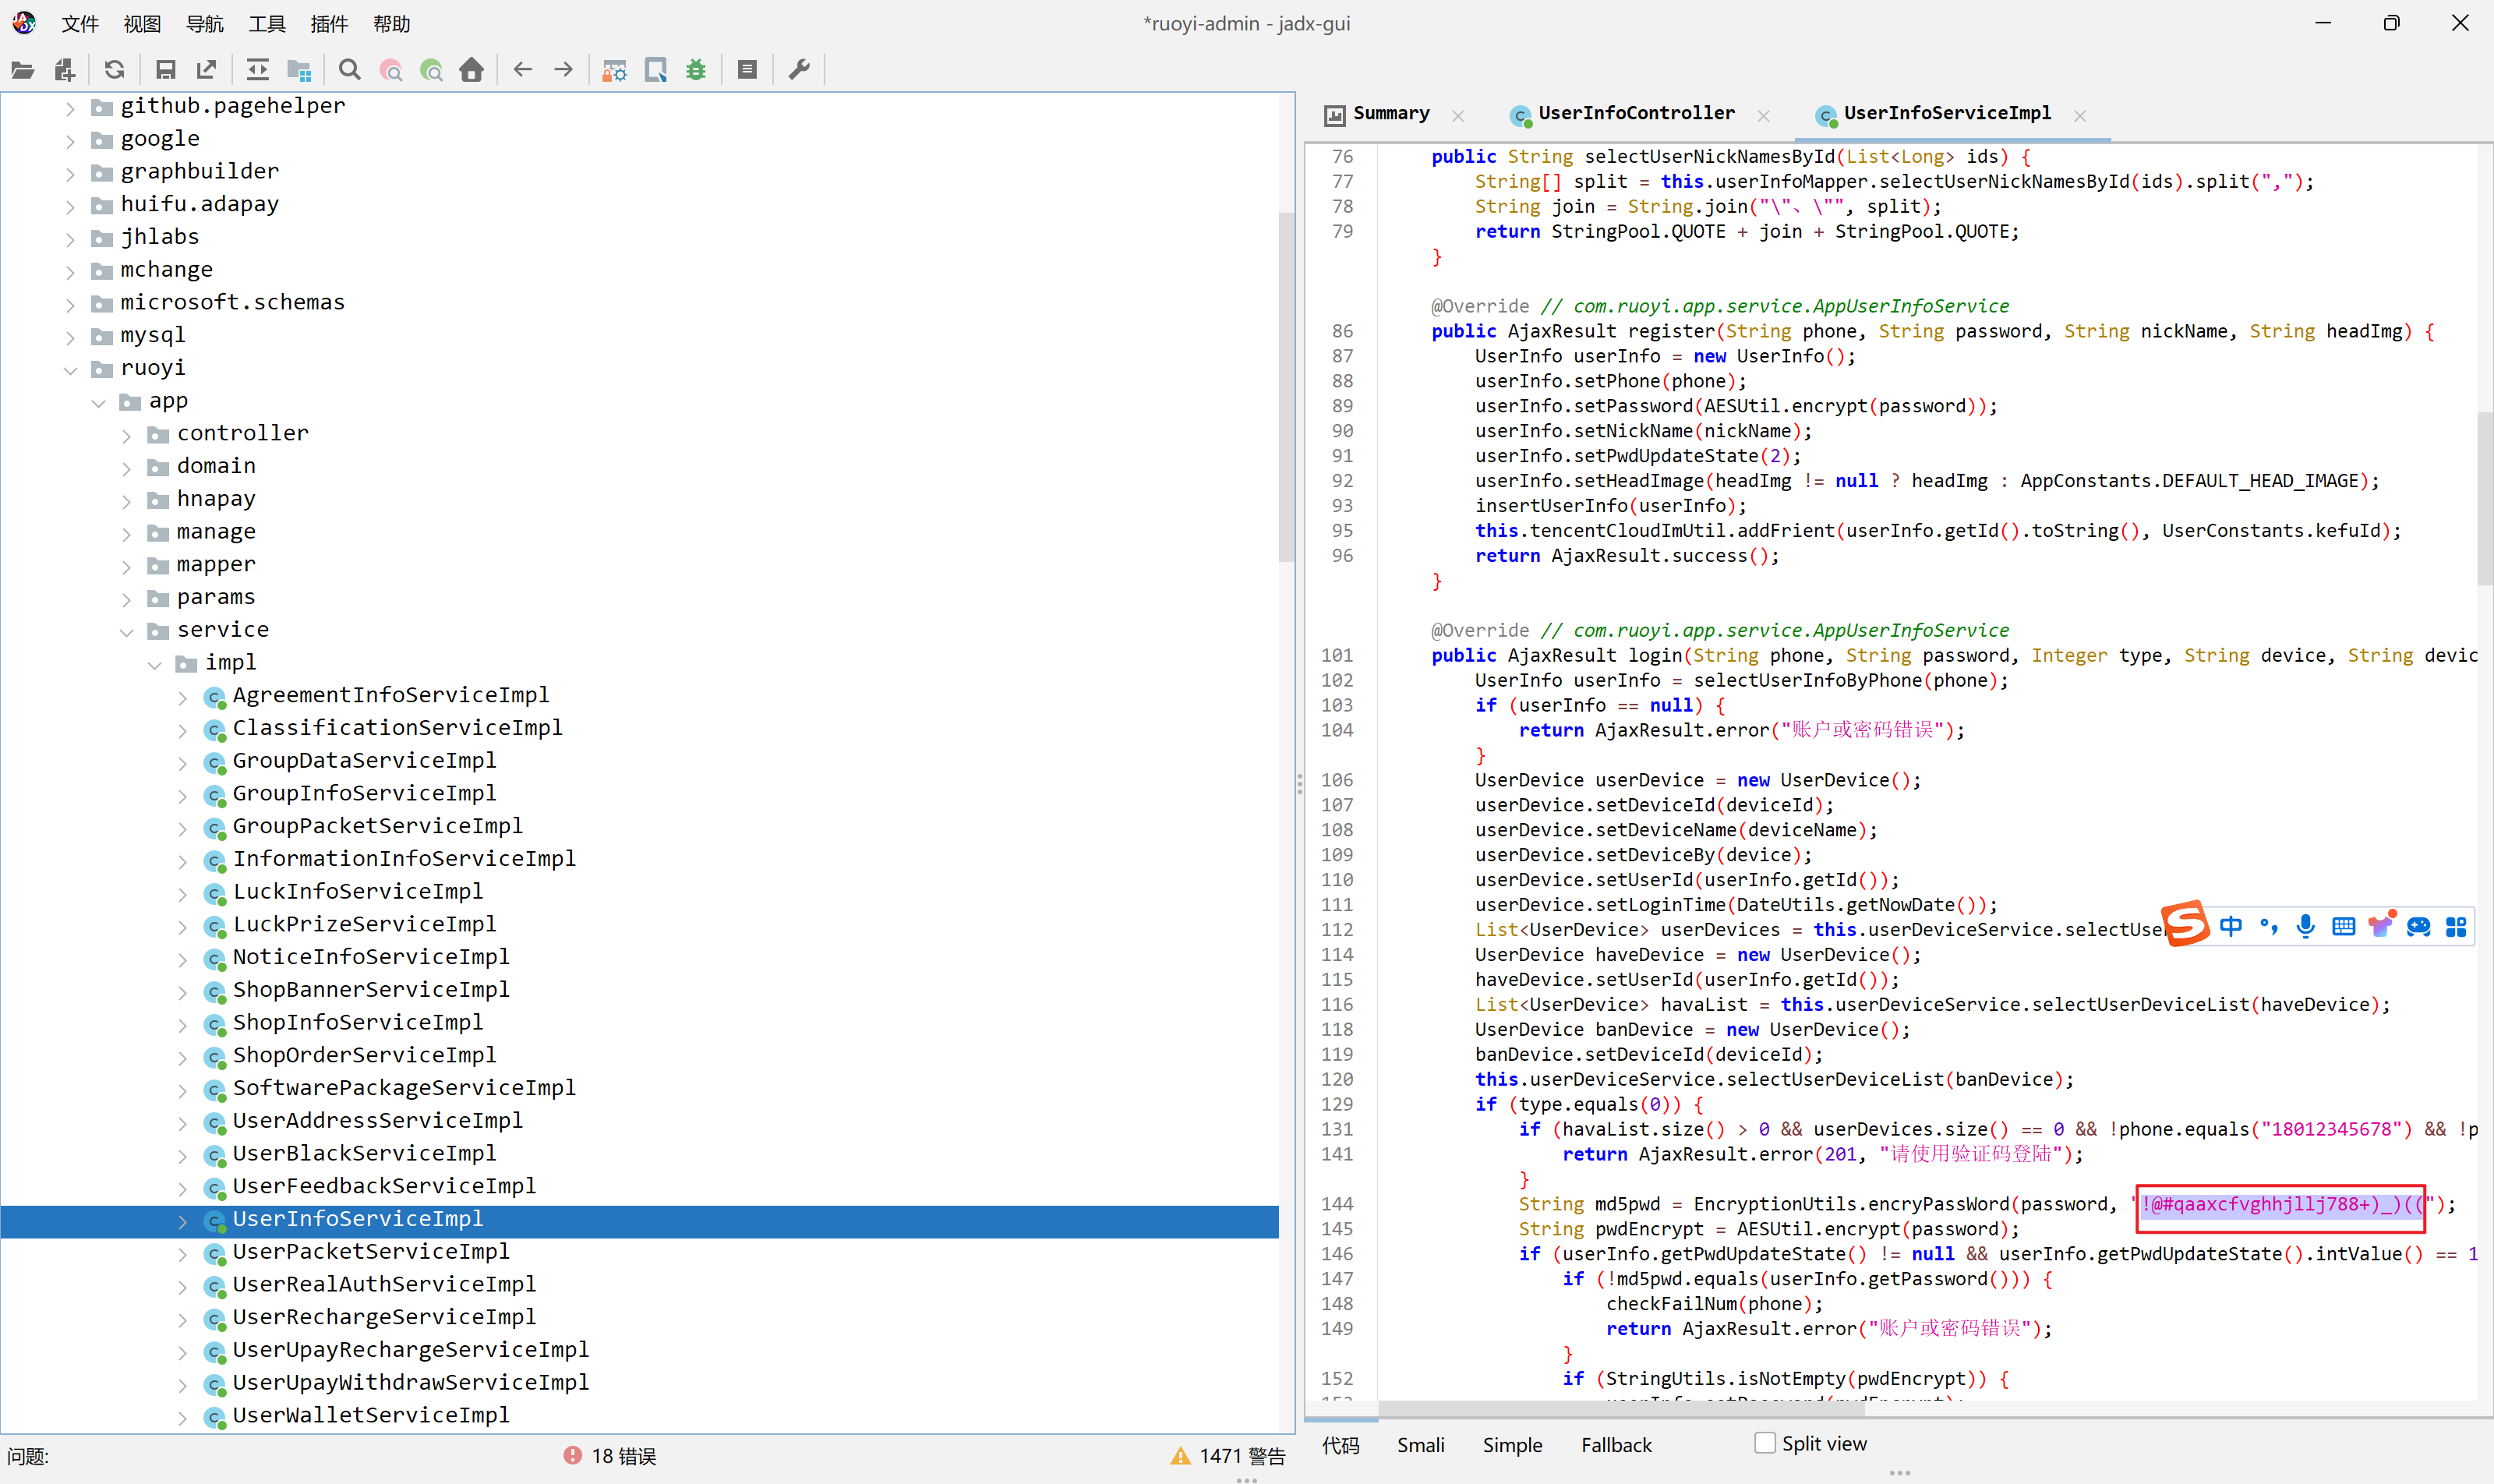Toggle the Chinese/English 中 input mode
This screenshot has width=2494, height=1484.
[2231, 927]
